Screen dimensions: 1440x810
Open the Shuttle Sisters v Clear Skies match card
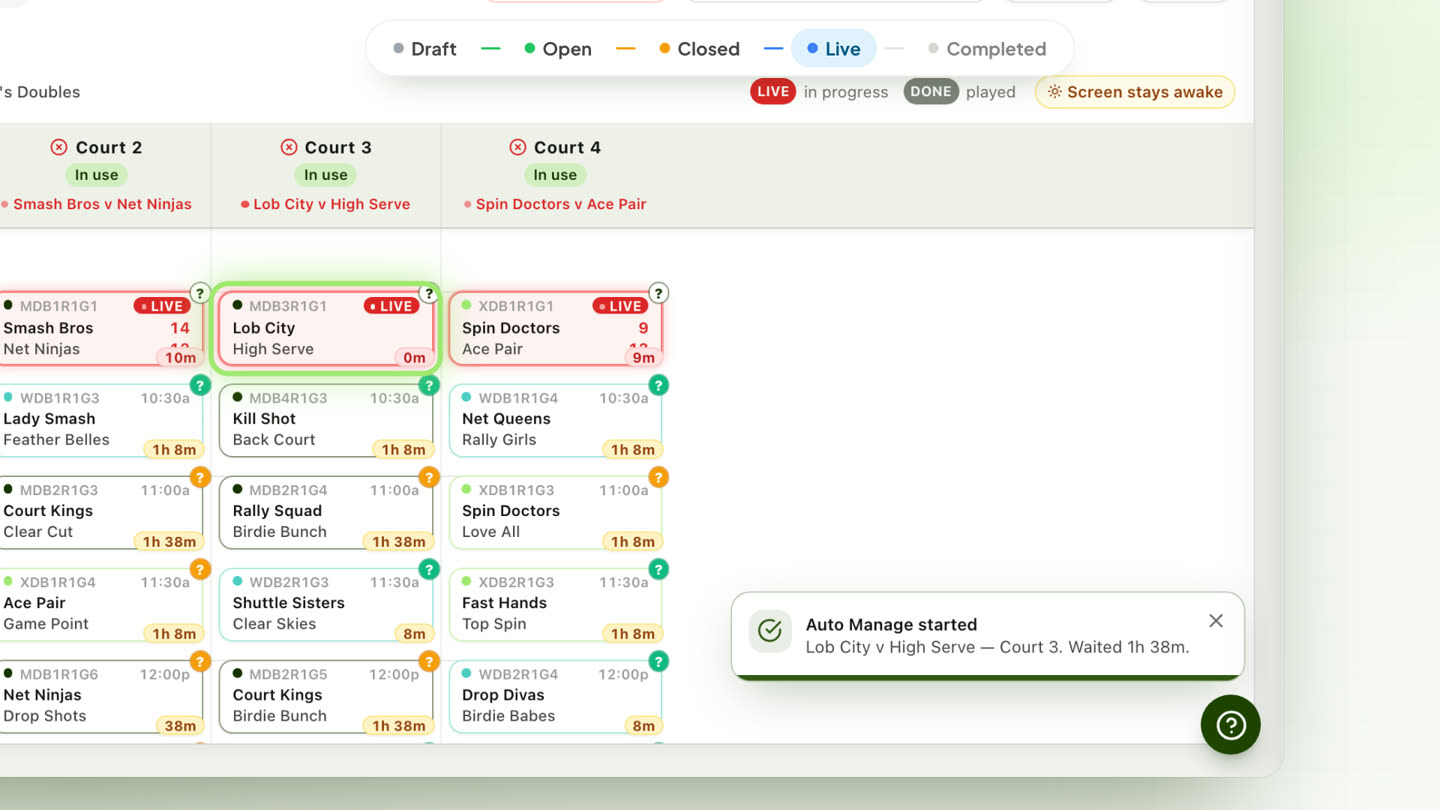(326, 605)
